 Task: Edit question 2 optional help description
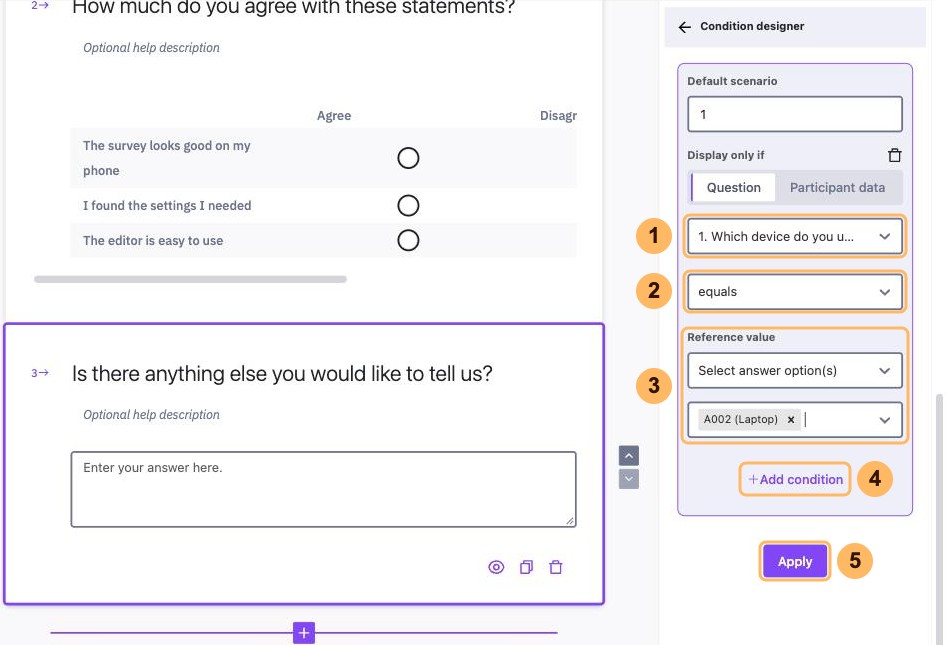click(151, 48)
